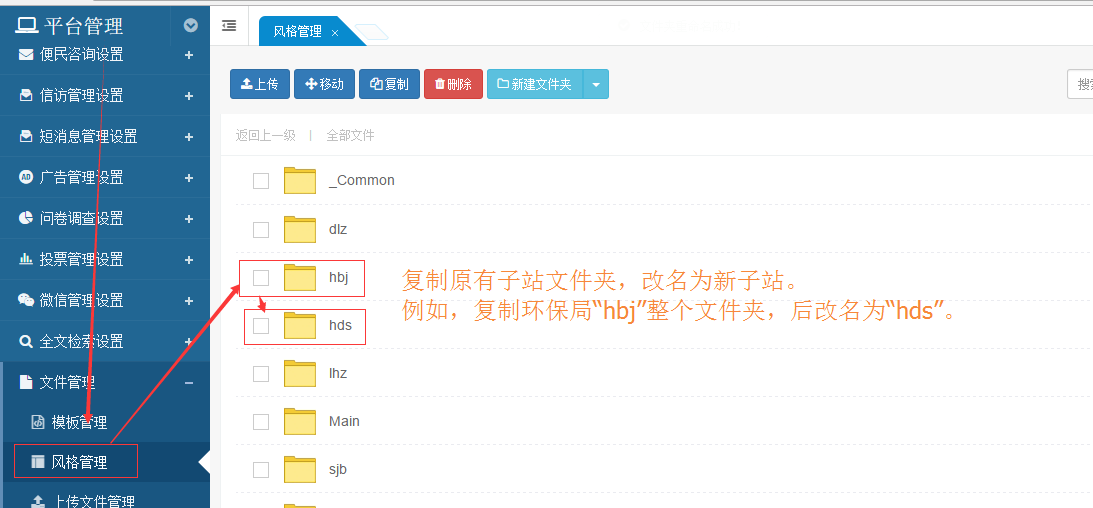Click the 复制 copy button
Screen dimensions: 1093x508
[x=390, y=84]
